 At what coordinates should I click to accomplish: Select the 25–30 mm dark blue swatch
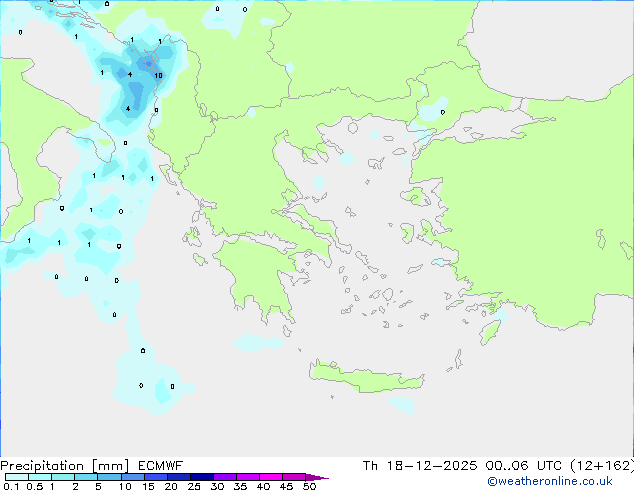[201, 477]
